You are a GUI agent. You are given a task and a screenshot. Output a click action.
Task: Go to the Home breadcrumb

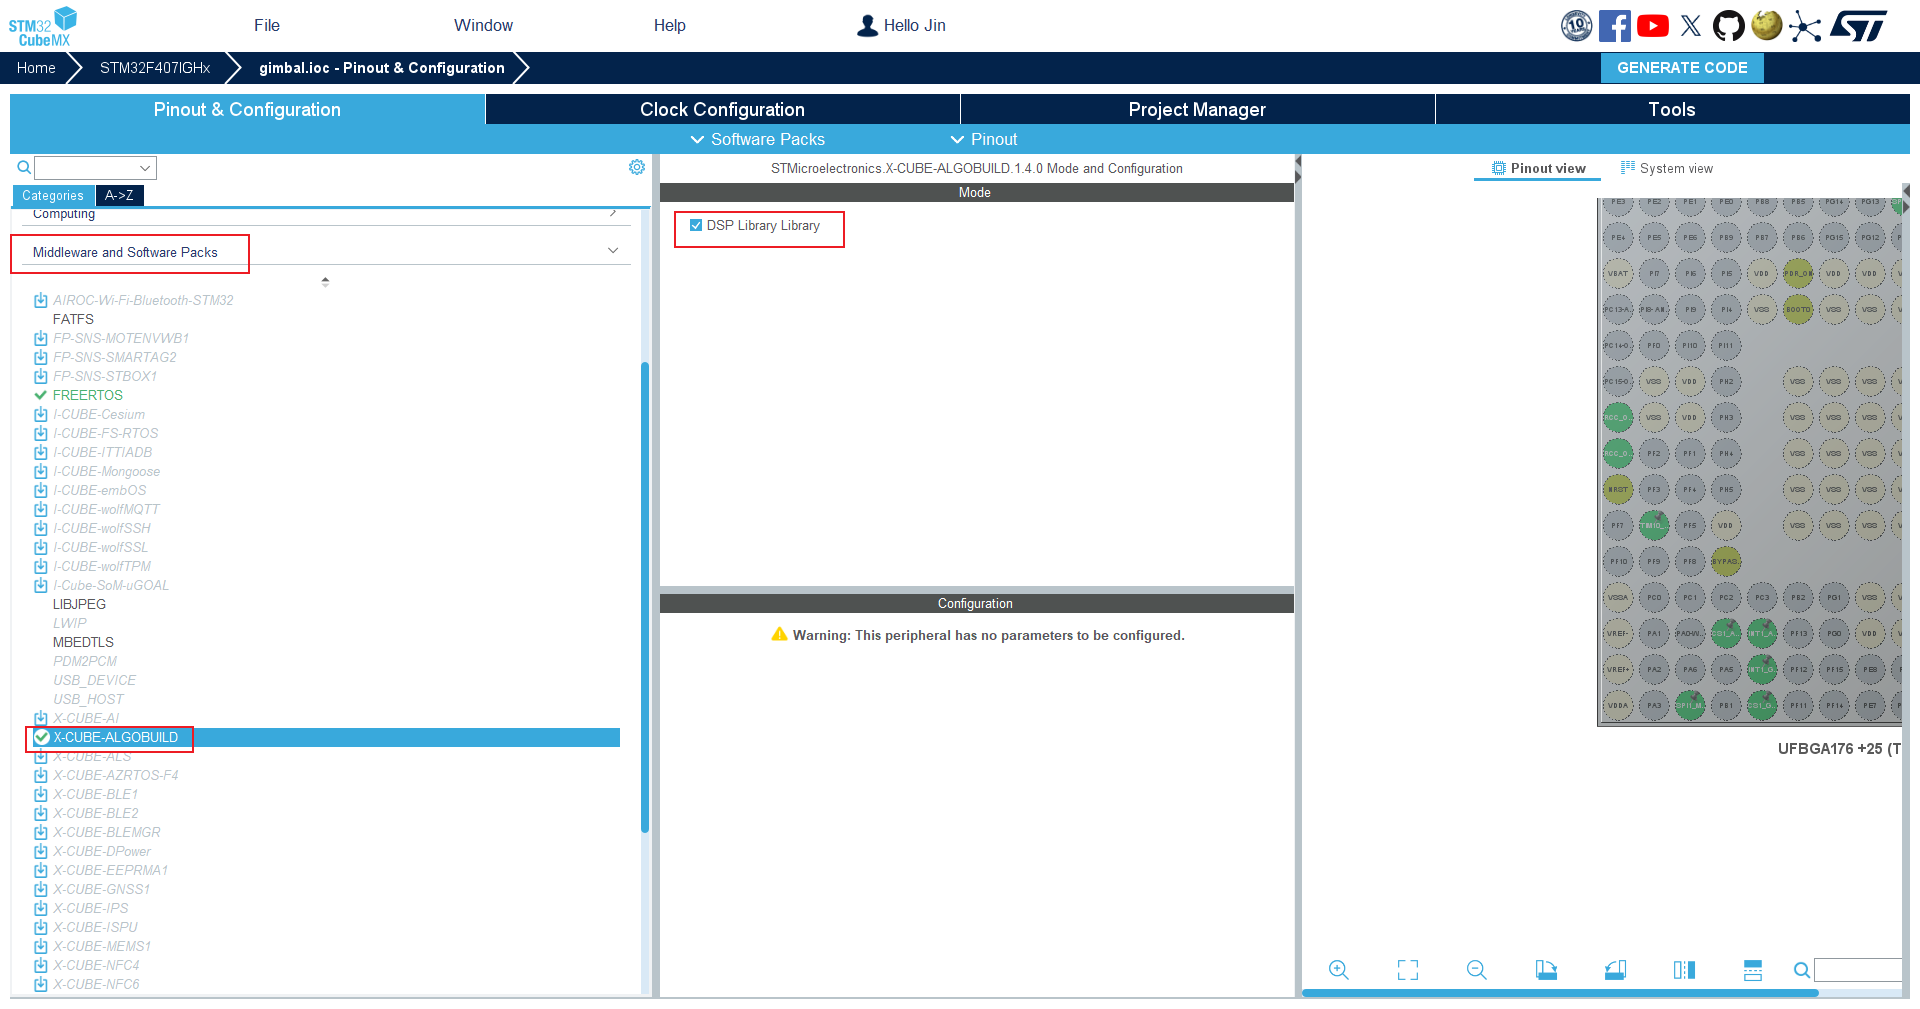[x=36, y=68]
